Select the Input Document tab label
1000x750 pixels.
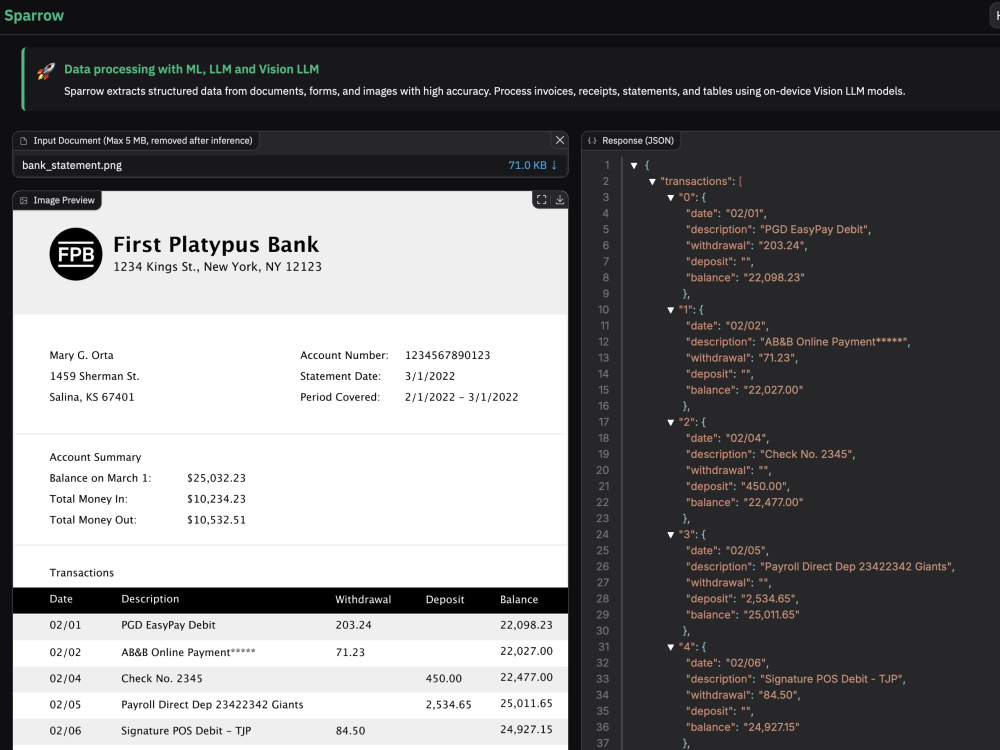click(143, 141)
